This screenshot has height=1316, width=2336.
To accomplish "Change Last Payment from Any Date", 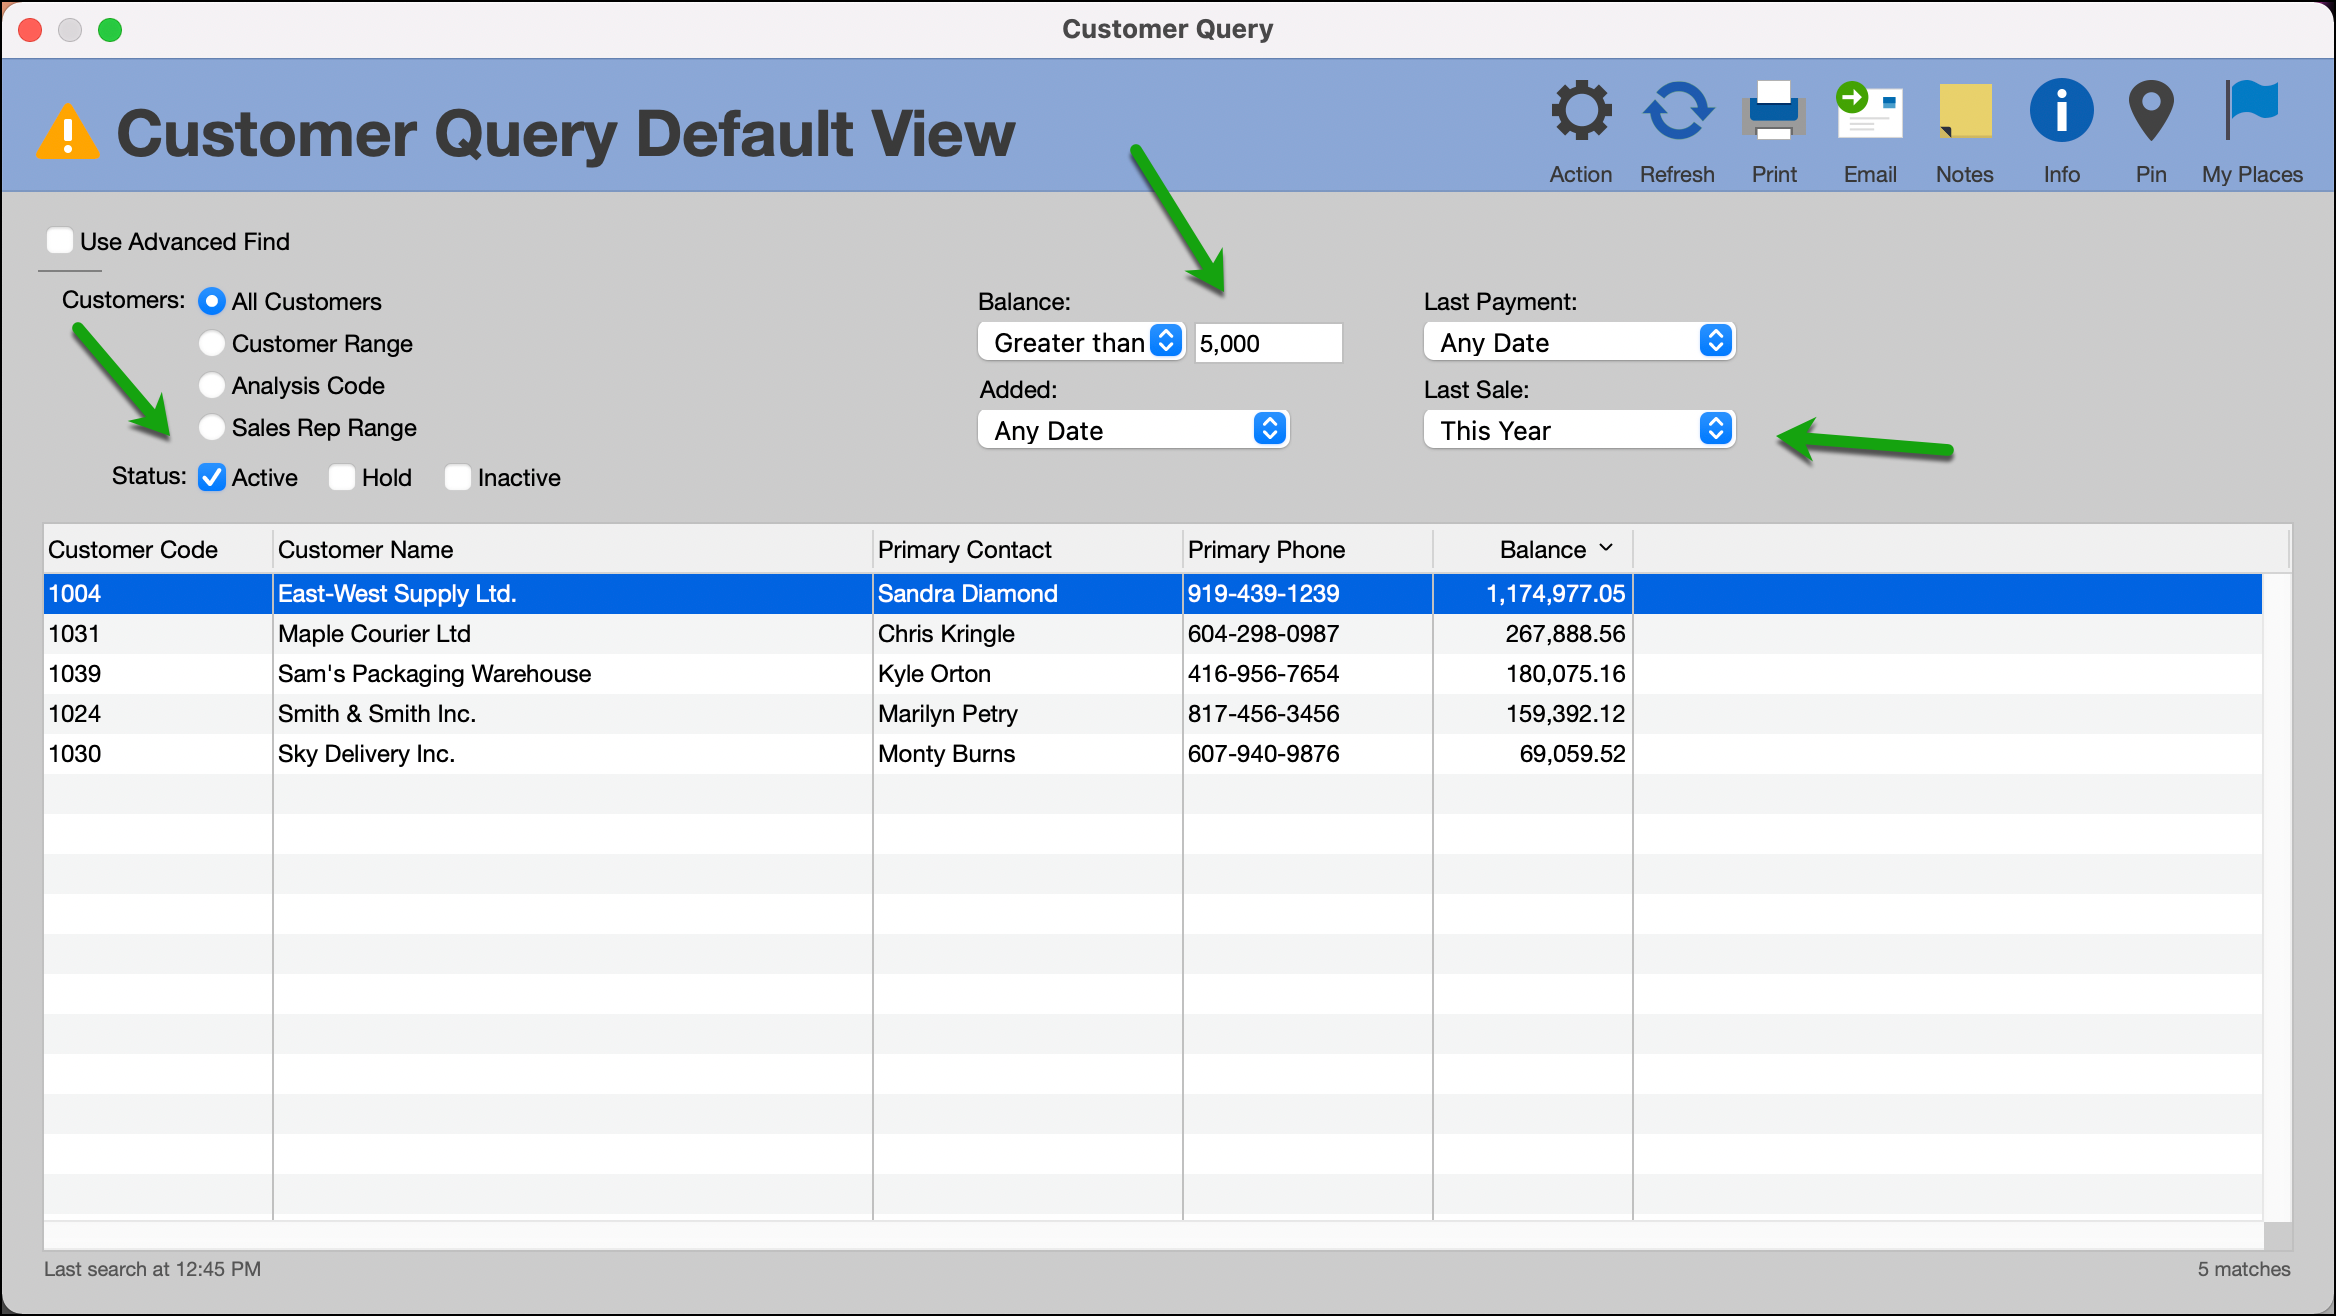I will [1578, 342].
